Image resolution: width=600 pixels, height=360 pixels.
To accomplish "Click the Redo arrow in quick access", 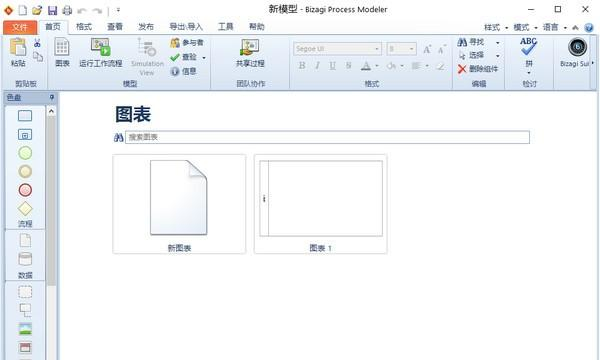I will tap(97, 11).
